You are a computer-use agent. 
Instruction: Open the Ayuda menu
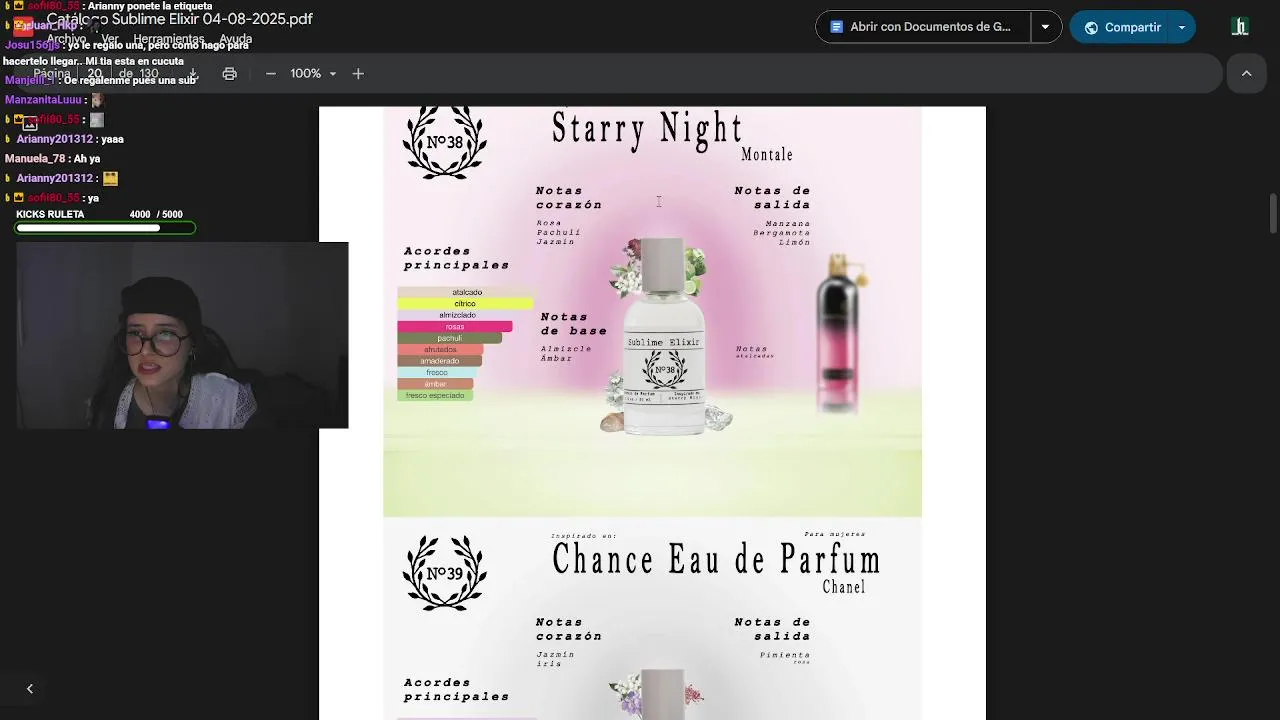coord(236,39)
